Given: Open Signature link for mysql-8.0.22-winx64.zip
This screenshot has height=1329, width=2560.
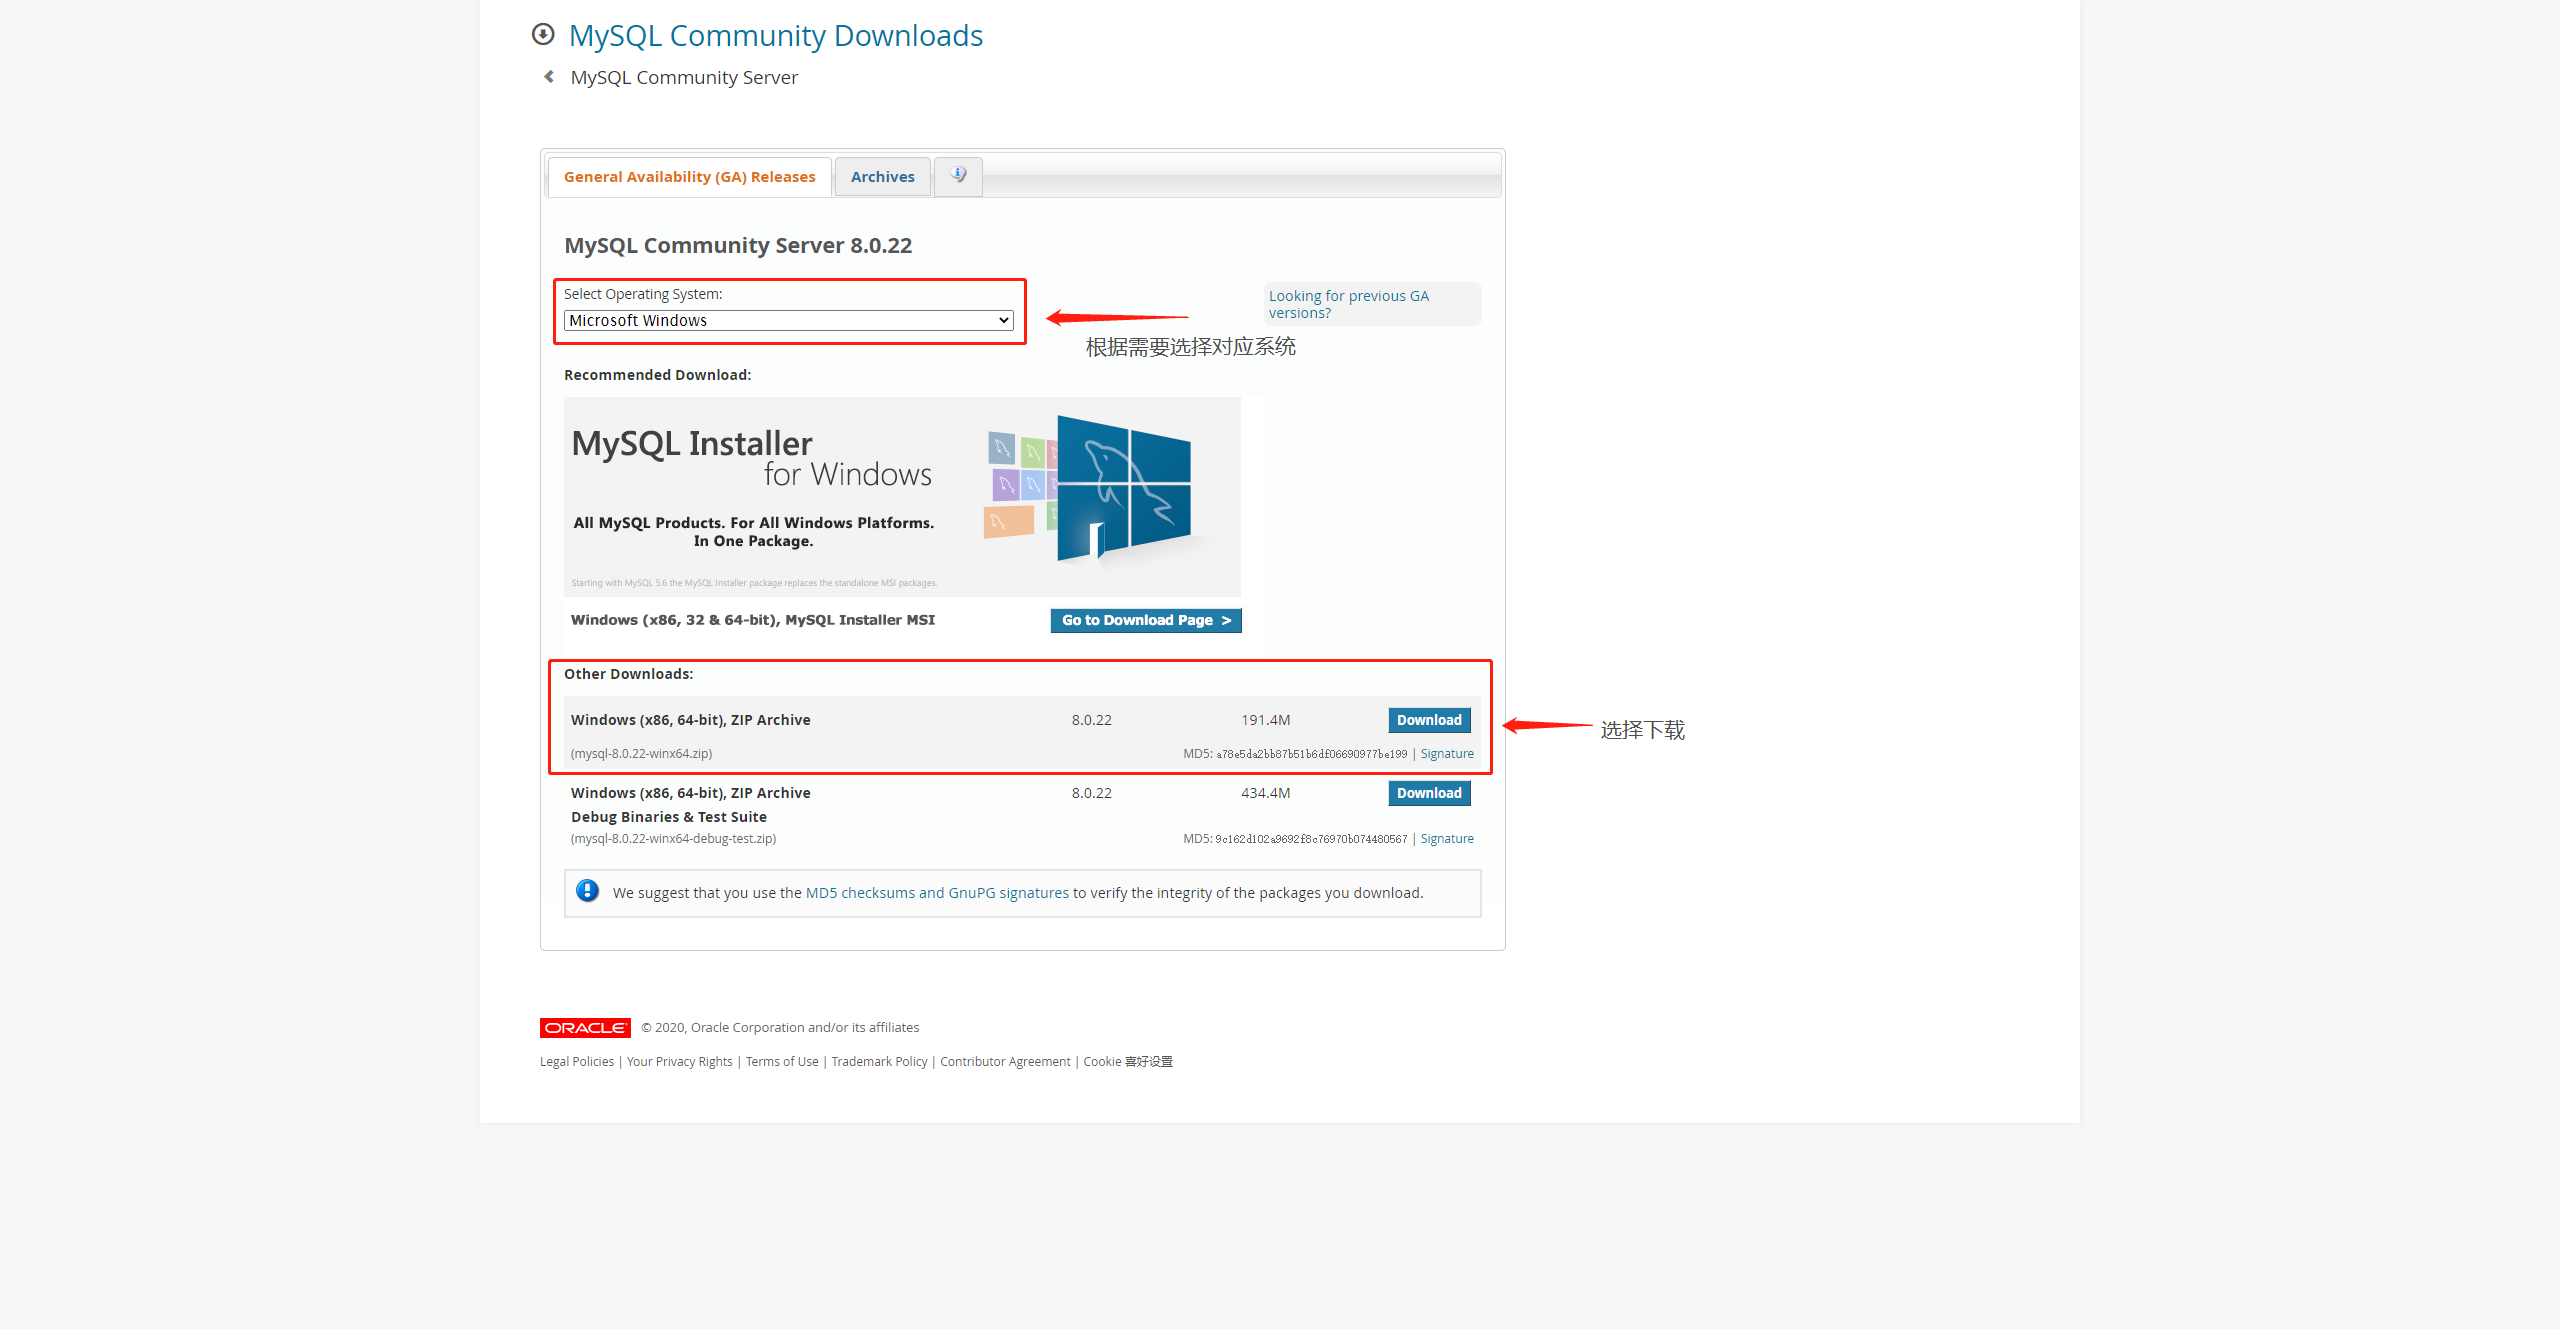Looking at the screenshot, I should [x=1447, y=754].
